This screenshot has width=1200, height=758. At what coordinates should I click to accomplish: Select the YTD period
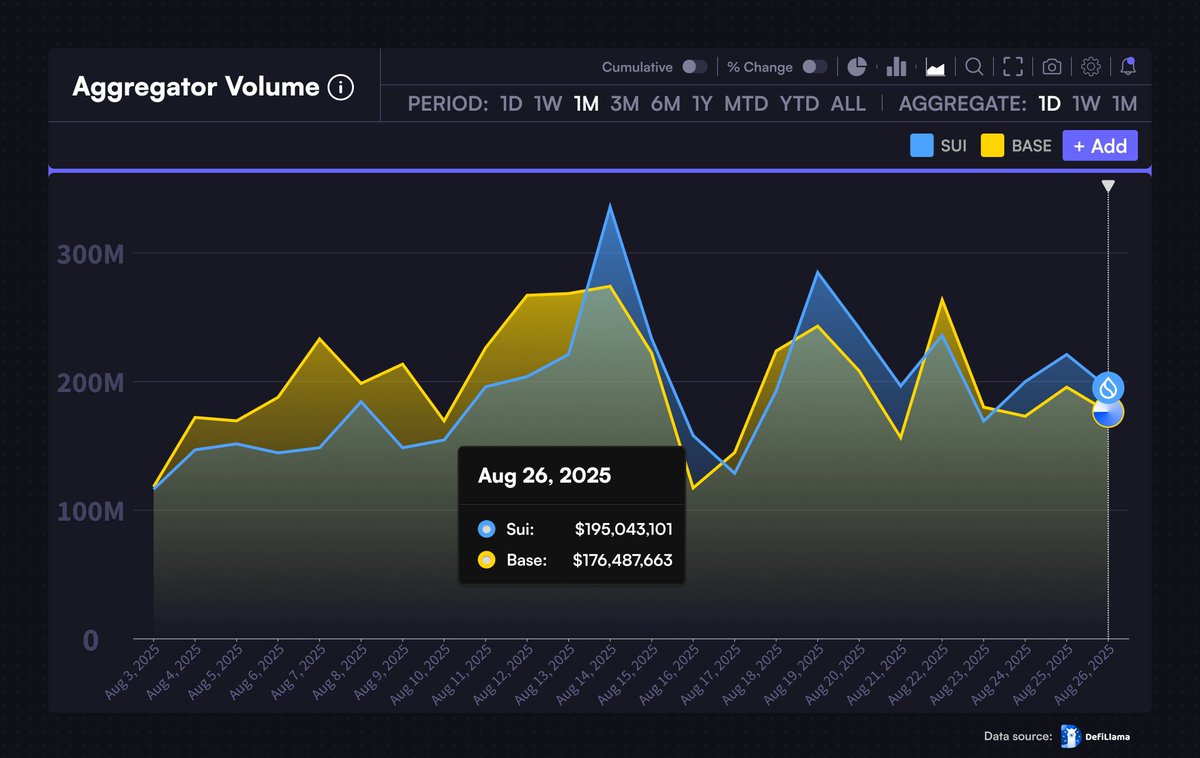click(x=800, y=104)
